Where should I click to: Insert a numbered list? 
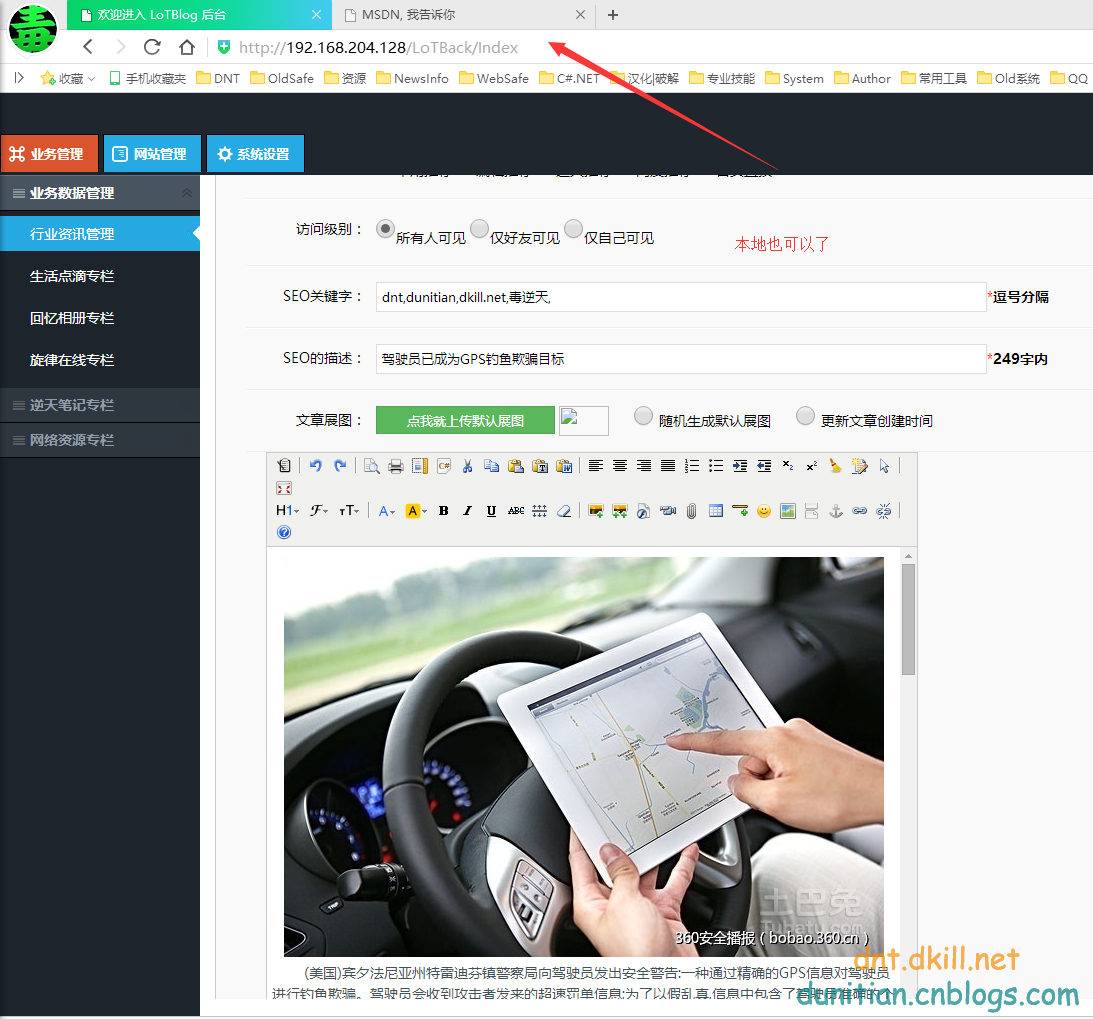pyautogui.click(x=691, y=466)
